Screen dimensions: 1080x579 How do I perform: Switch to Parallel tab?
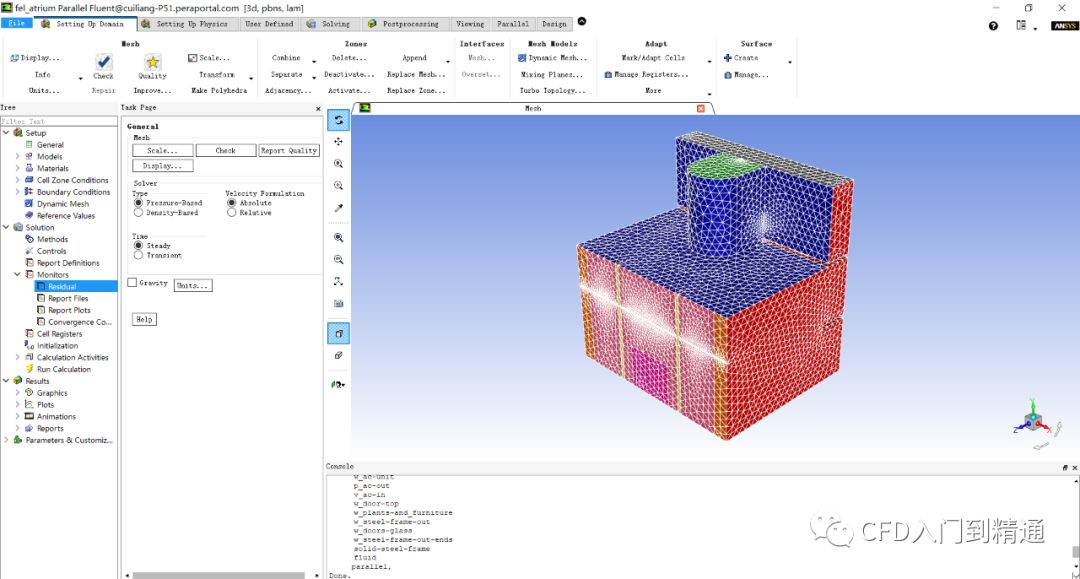pos(513,23)
